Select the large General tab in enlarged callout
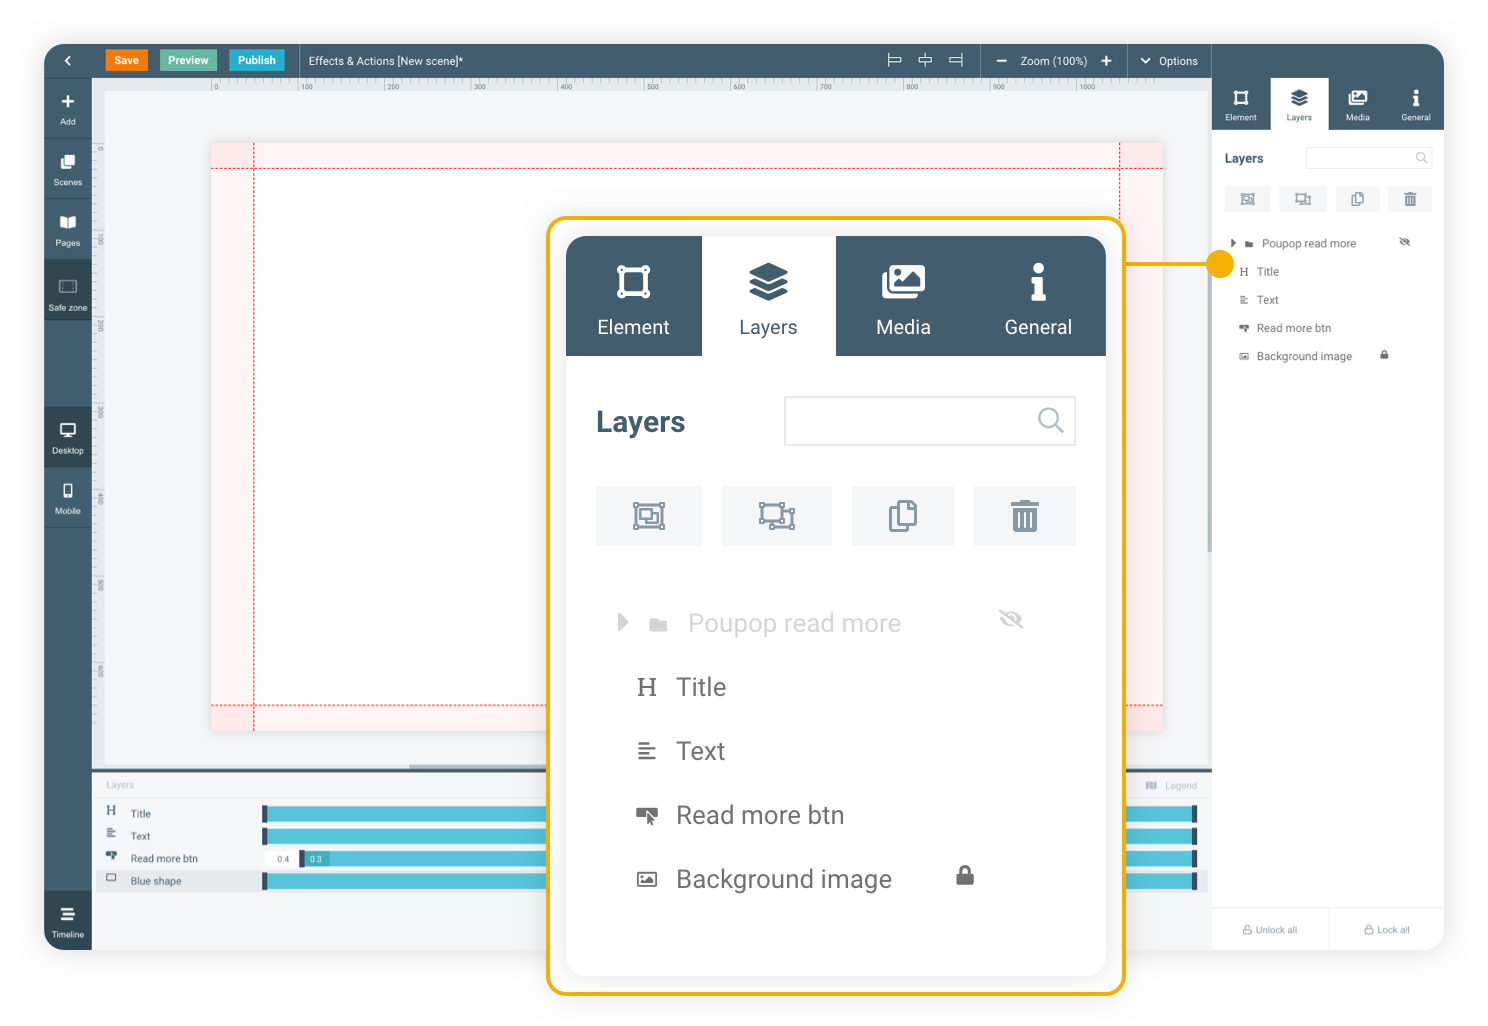 (x=1038, y=296)
